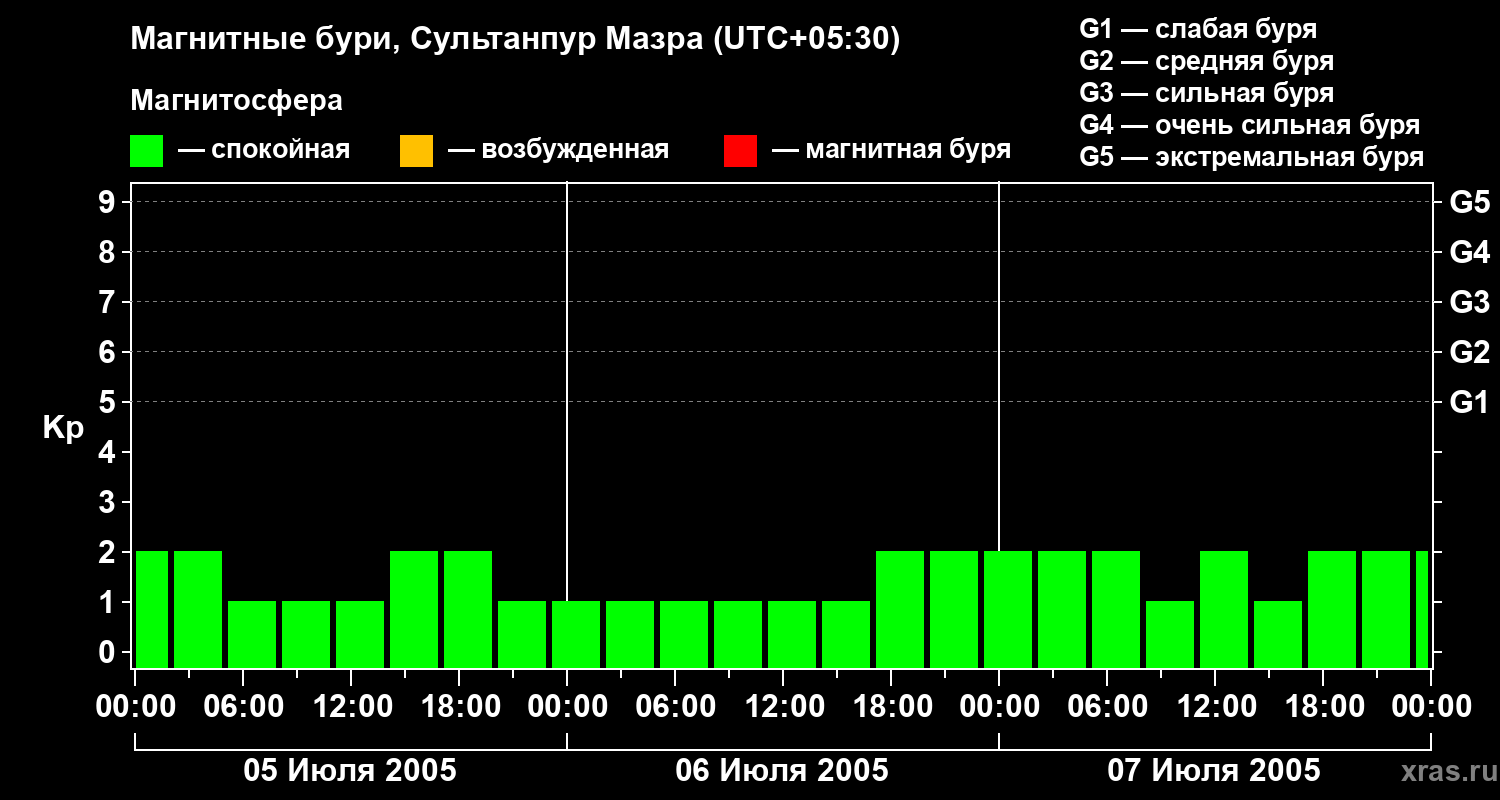Screen dimensions: 1500x800
Task: Click the '06 Июля 2005' date label
Action: [x=782, y=771]
